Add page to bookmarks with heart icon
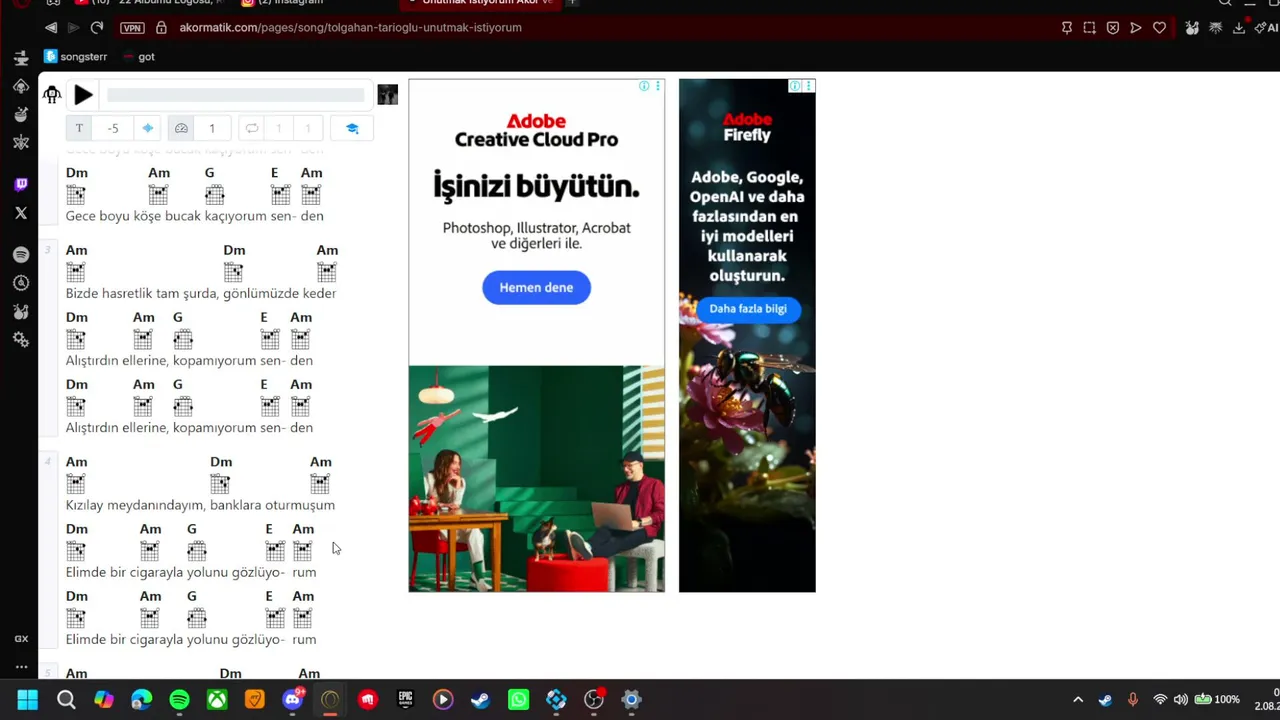This screenshot has width=1280, height=720. click(1160, 28)
